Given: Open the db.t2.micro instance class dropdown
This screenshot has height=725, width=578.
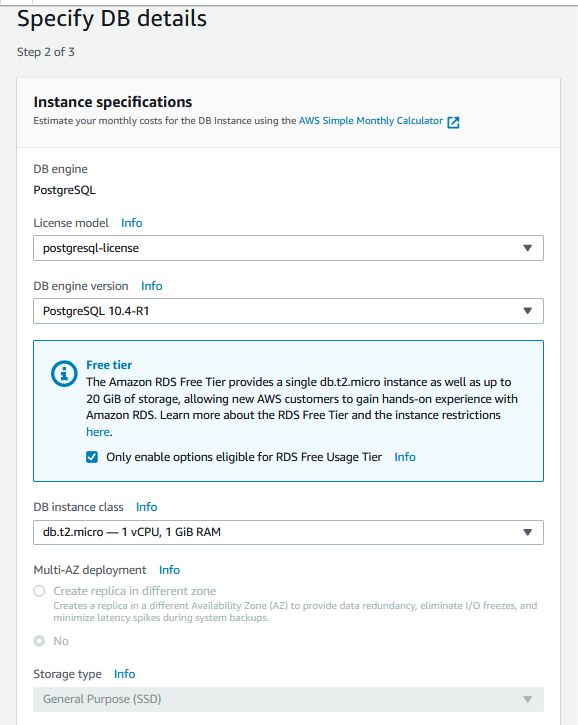Looking at the screenshot, I should coord(288,532).
